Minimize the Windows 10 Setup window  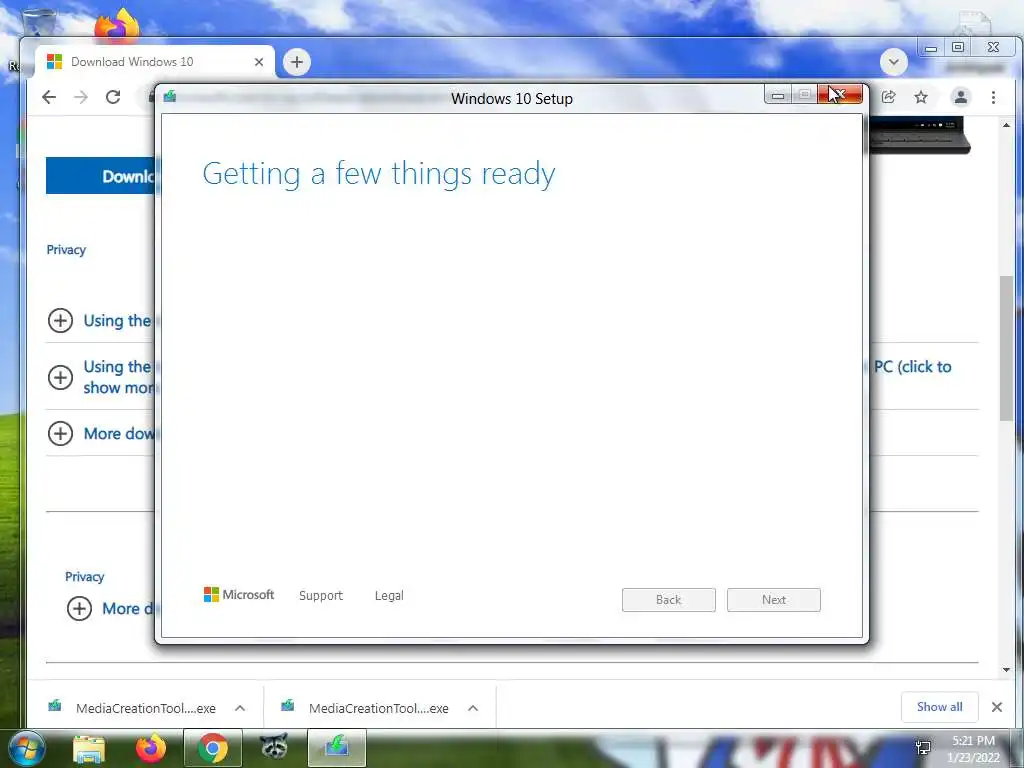778,95
